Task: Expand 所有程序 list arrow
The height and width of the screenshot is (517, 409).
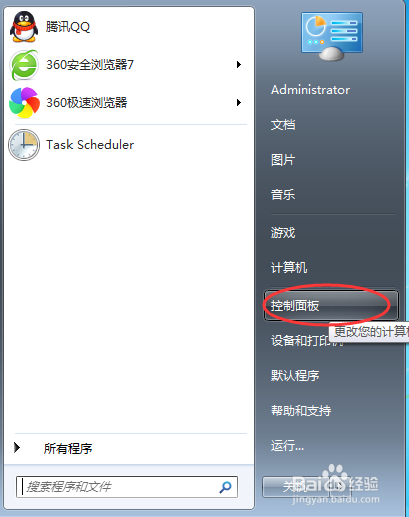Action: (17, 448)
